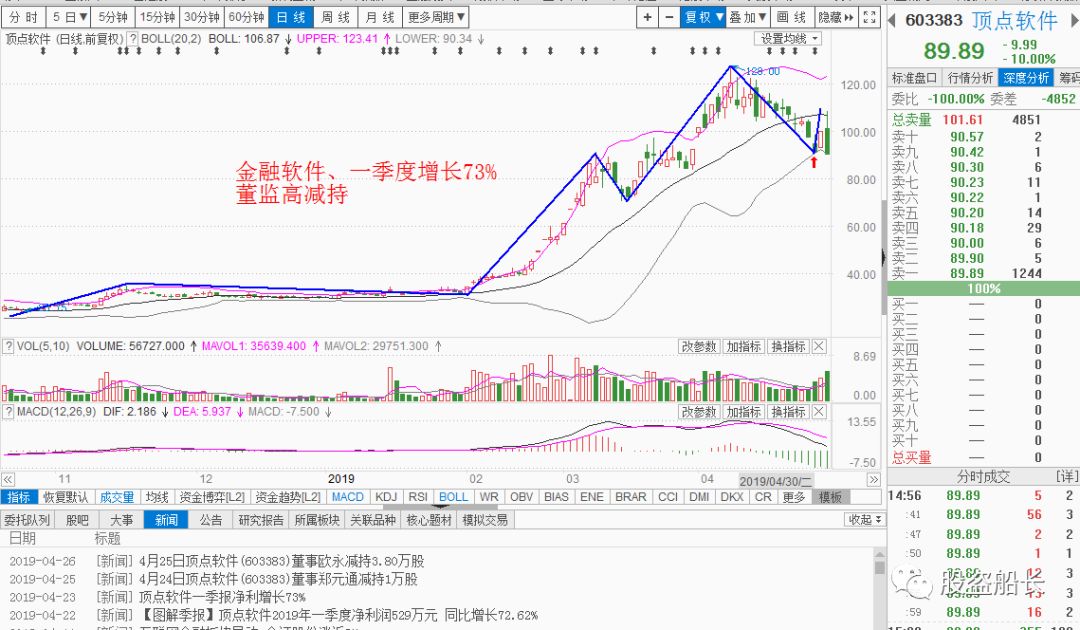Screen dimensions: 1080x630
Task: Enable the OBV indicator
Action: click(521, 497)
